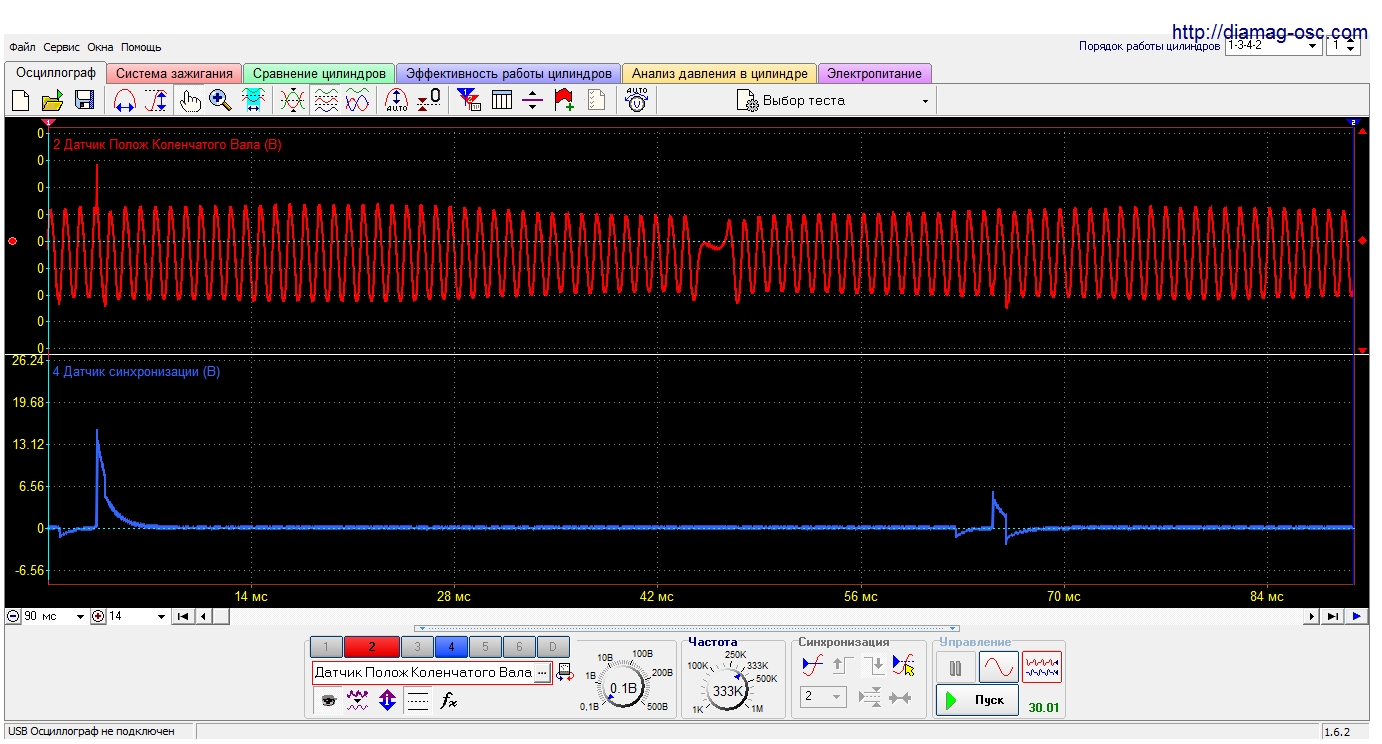Select the single sine wave display mode button
This screenshot has width=1382, height=744.
point(998,667)
